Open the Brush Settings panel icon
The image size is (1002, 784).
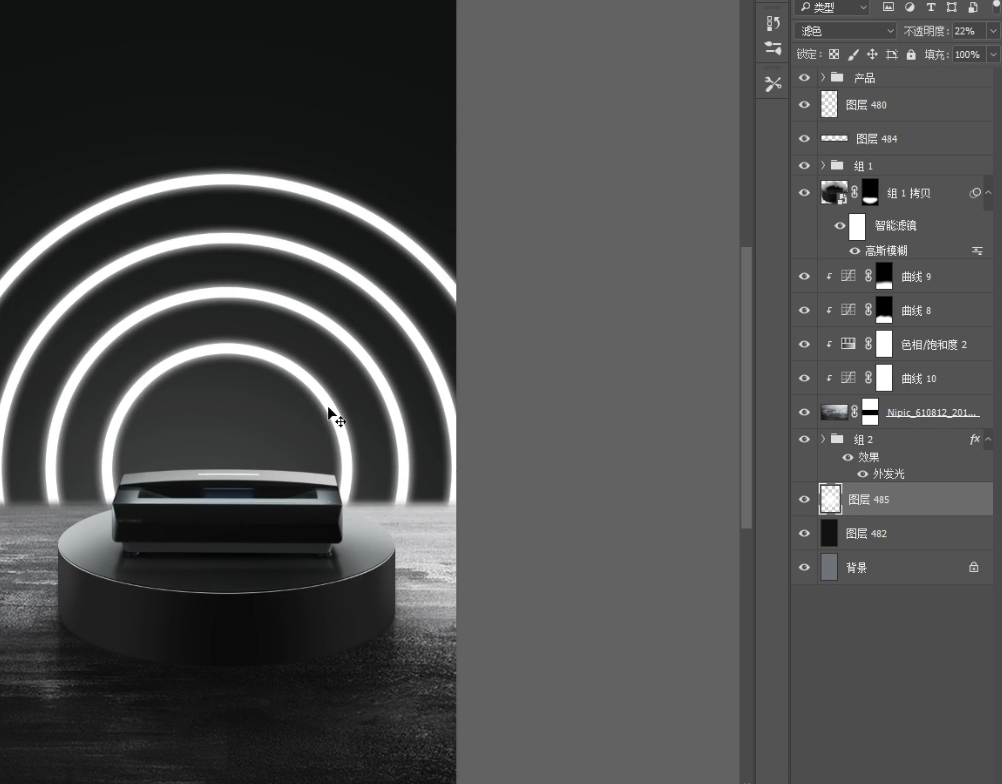[773, 47]
